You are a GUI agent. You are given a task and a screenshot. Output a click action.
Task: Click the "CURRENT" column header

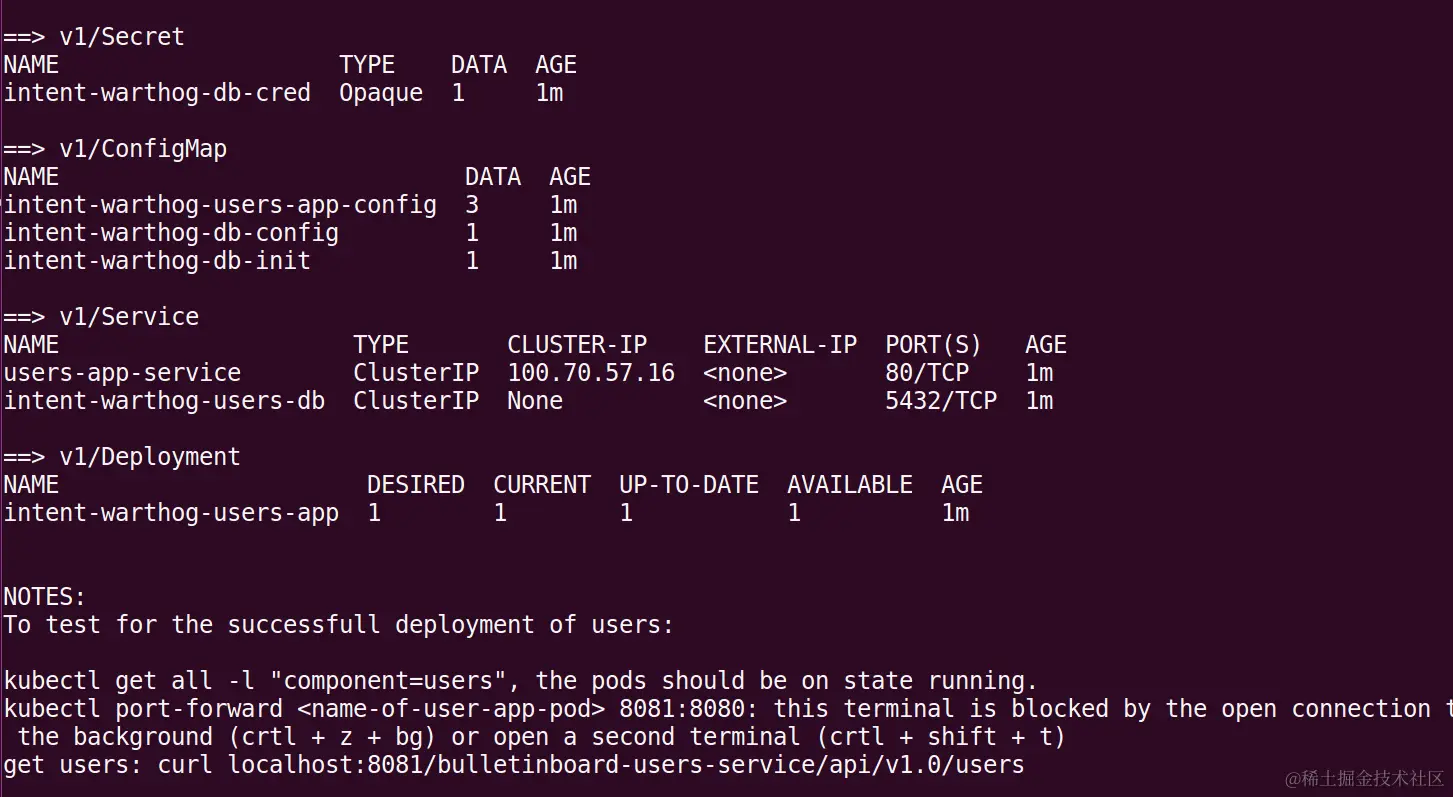[542, 485]
